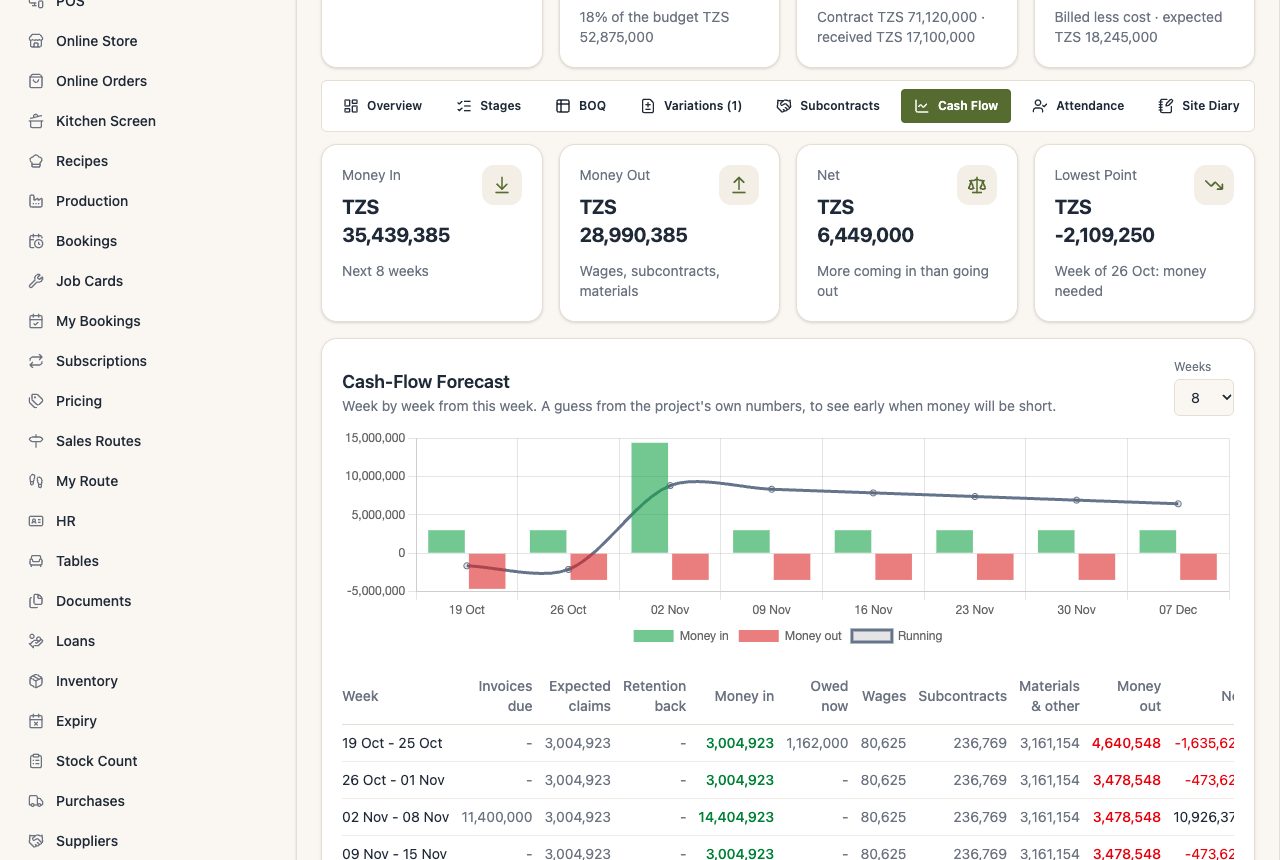Viewport: 1280px width, 860px height.
Task: Click the Bookings calendar icon
Action: click(x=36, y=241)
